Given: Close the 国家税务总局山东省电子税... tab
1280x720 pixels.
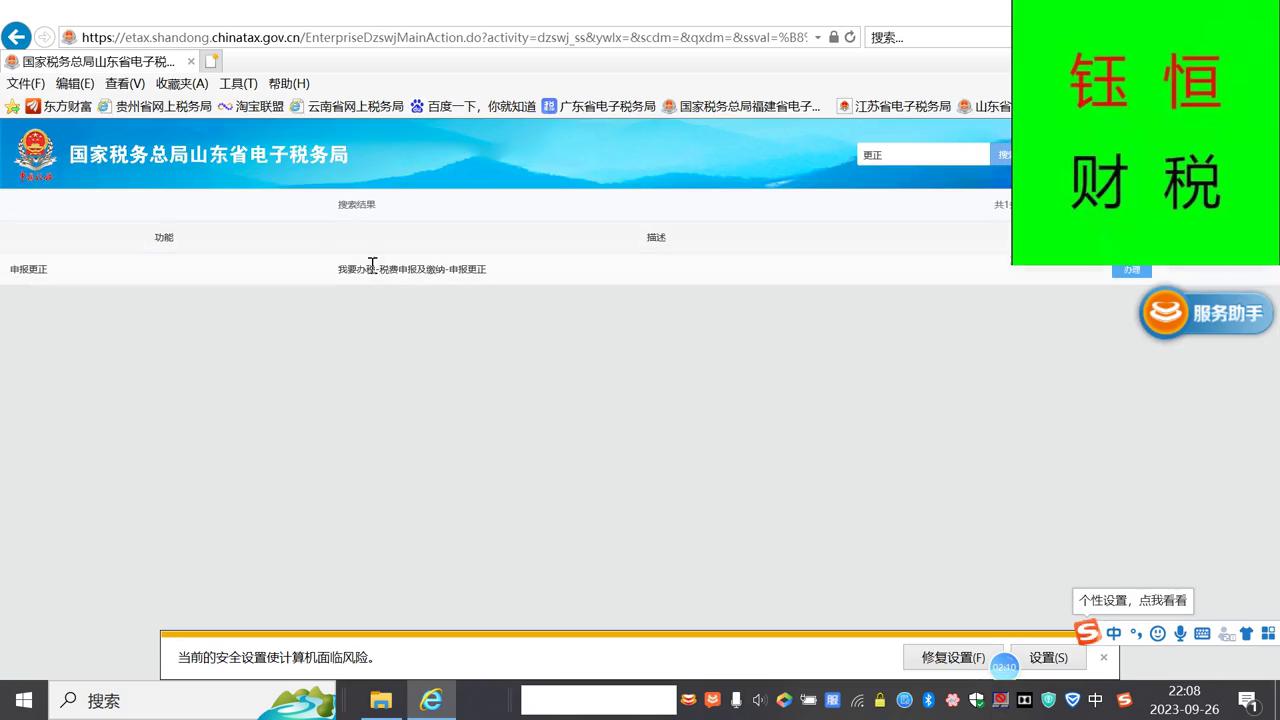Looking at the screenshot, I should tap(191, 62).
